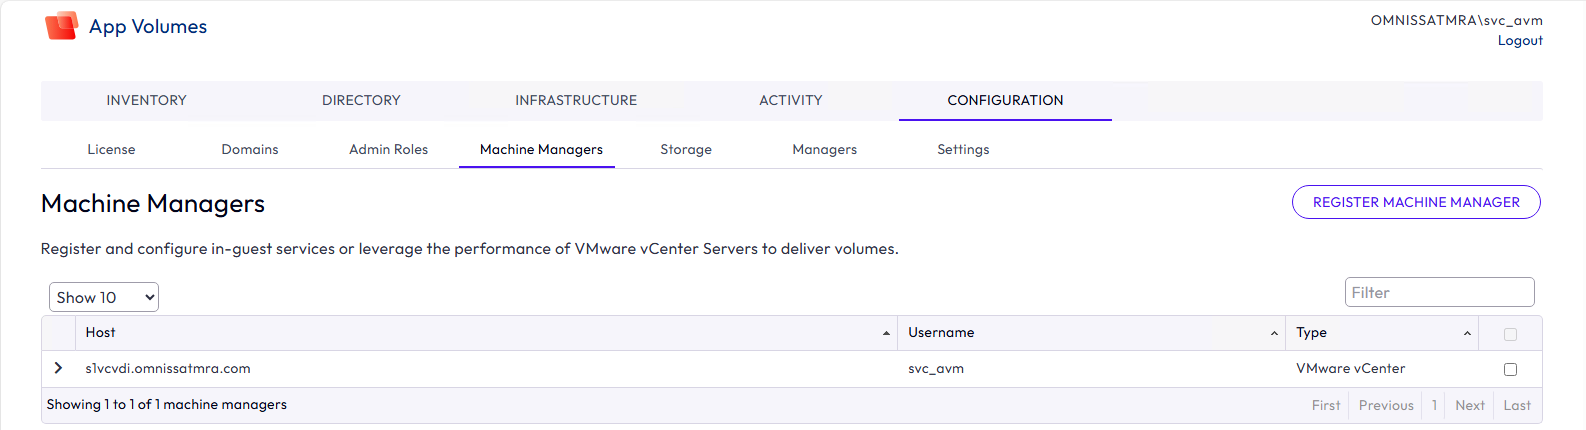Viewport: 1586px width, 430px height.
Task: Click the App Volumes logo icon
Action: pyautogui.click(x=61, y=26)
